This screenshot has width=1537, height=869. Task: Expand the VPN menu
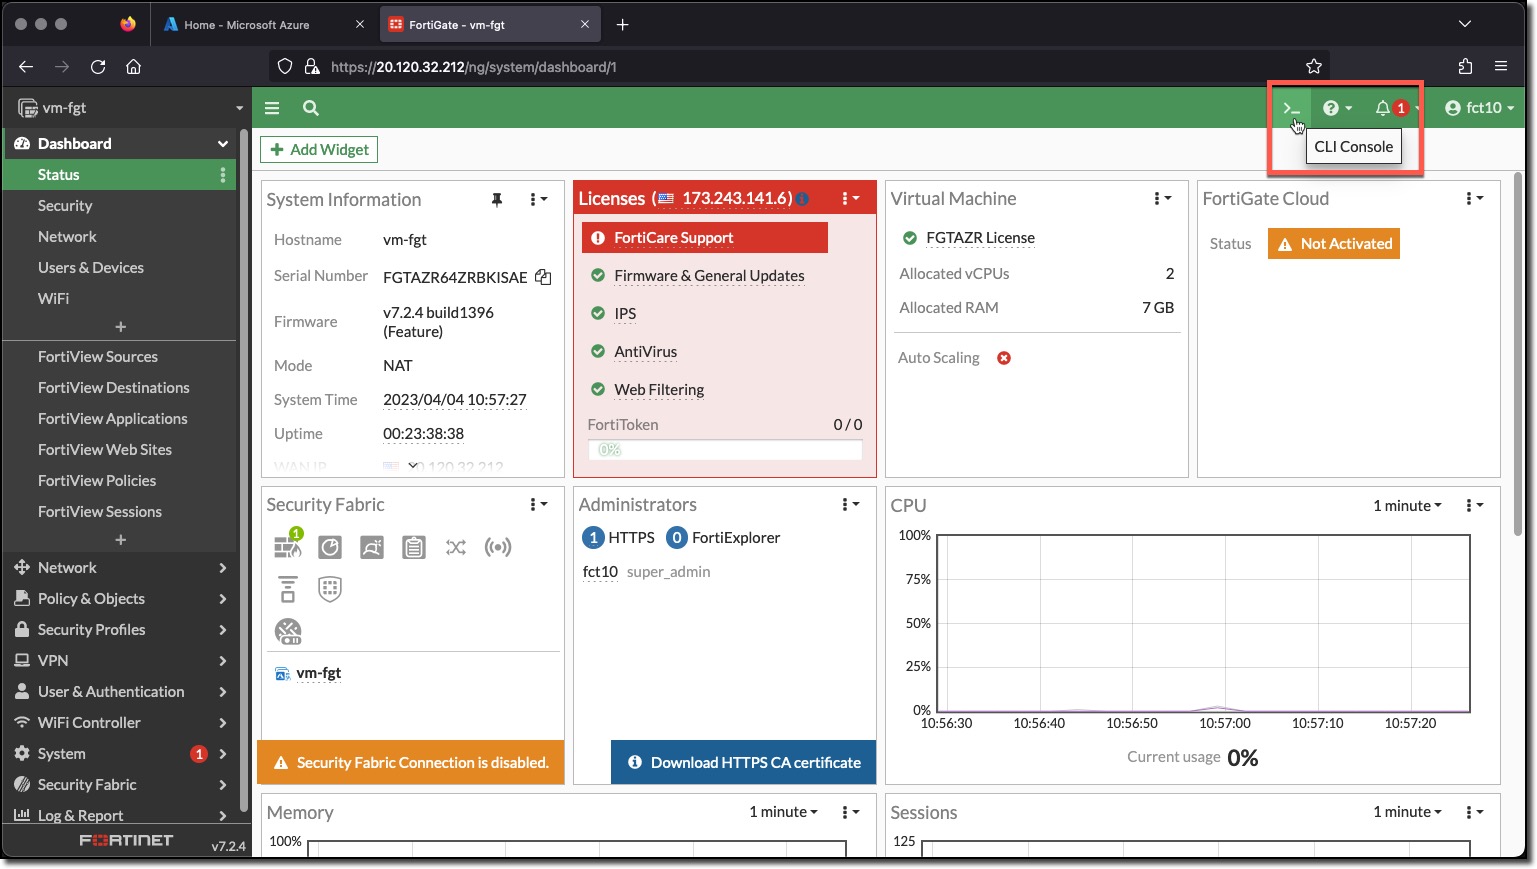pyautogui.click(x=120, y=661)
